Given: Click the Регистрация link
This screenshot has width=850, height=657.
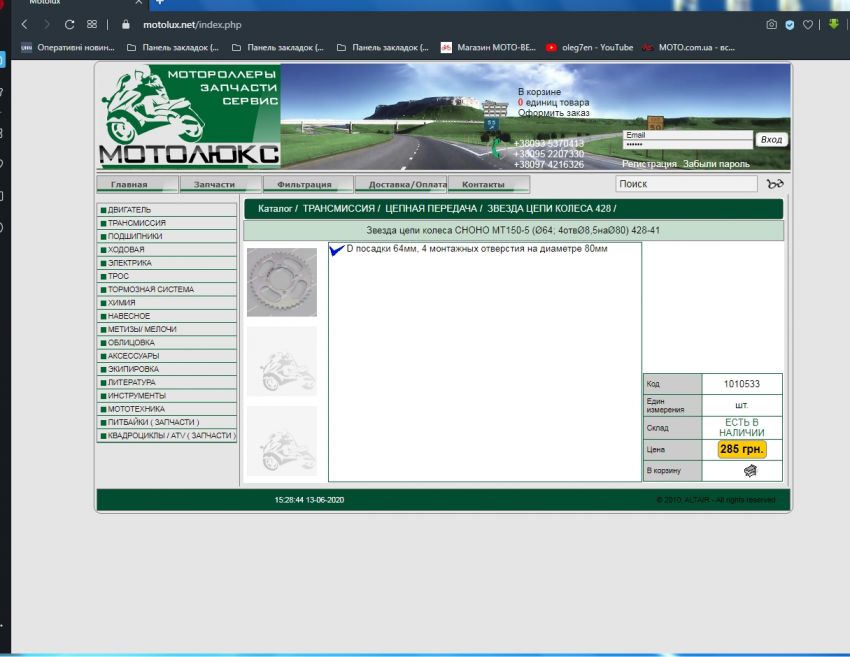Looking at the screenshot, I should (x=649, y=164).
